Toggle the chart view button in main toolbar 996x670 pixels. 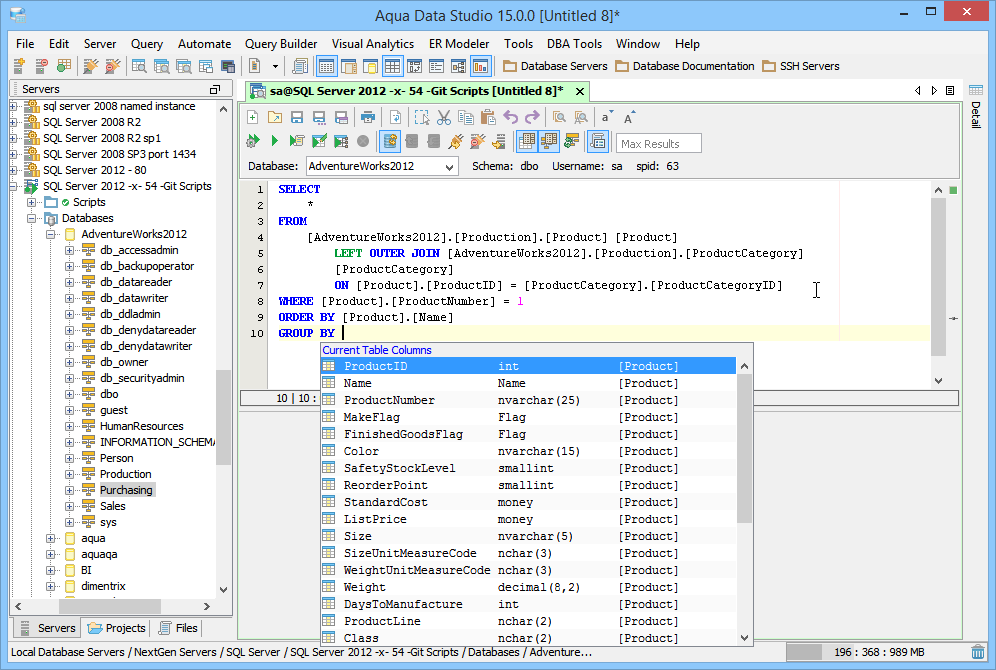tap(481, 66)
